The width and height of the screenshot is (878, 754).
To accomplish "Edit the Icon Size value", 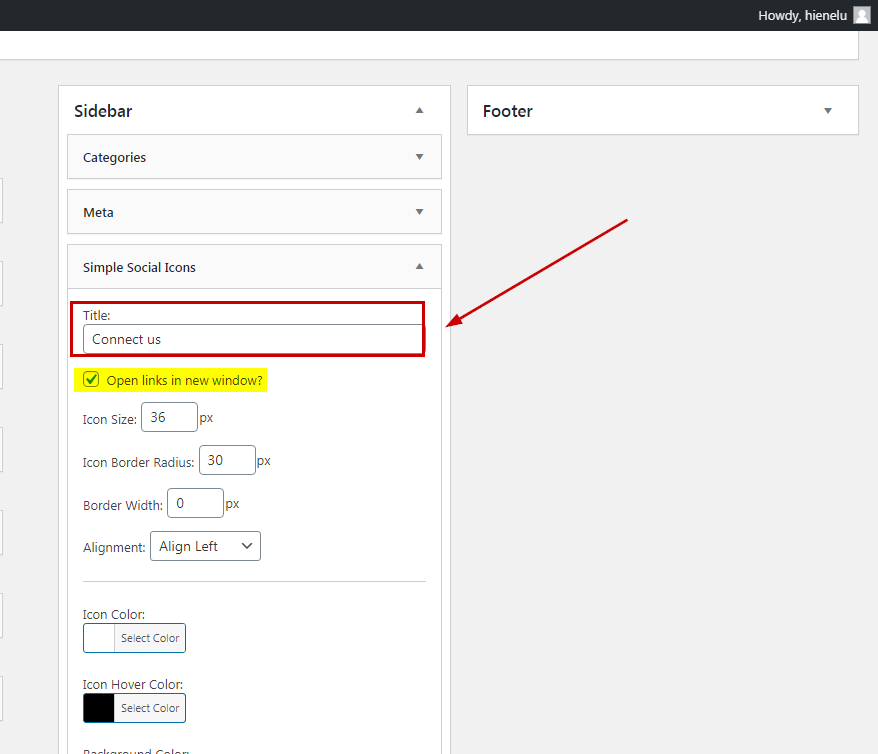I will pyautogui.click(x=169, y=417).
